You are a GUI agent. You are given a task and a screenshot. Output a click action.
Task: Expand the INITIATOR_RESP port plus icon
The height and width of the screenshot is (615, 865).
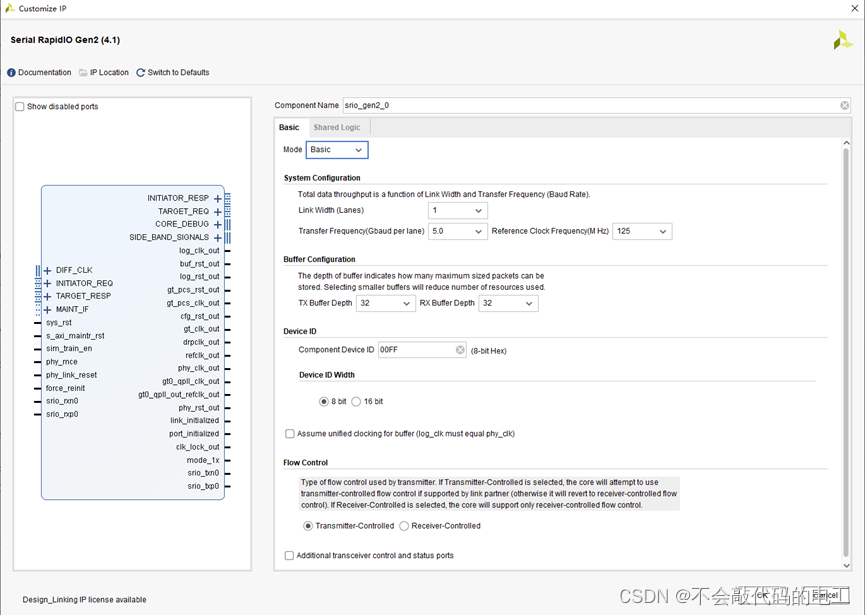coord(218,199)
